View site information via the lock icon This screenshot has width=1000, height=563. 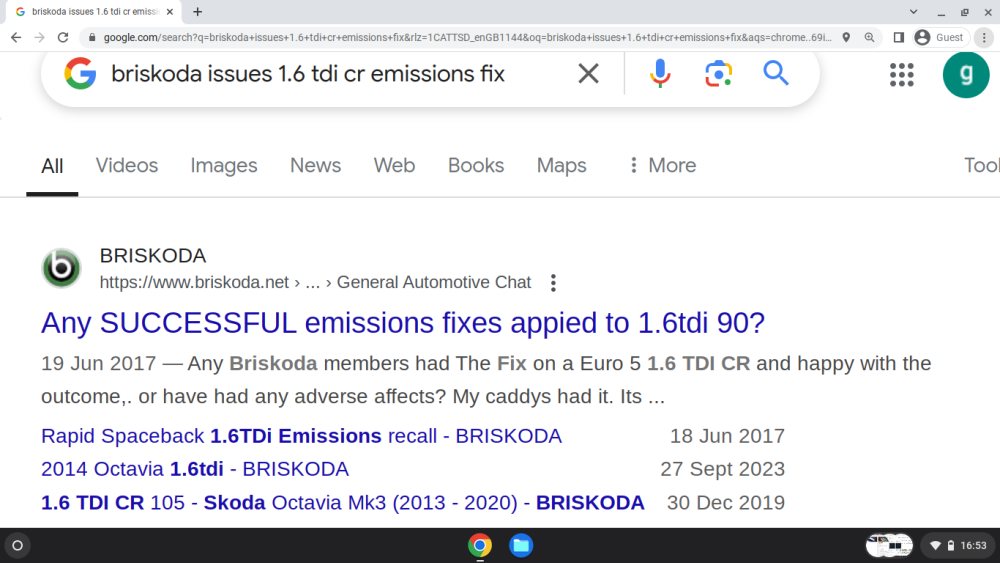pos(92,38)
